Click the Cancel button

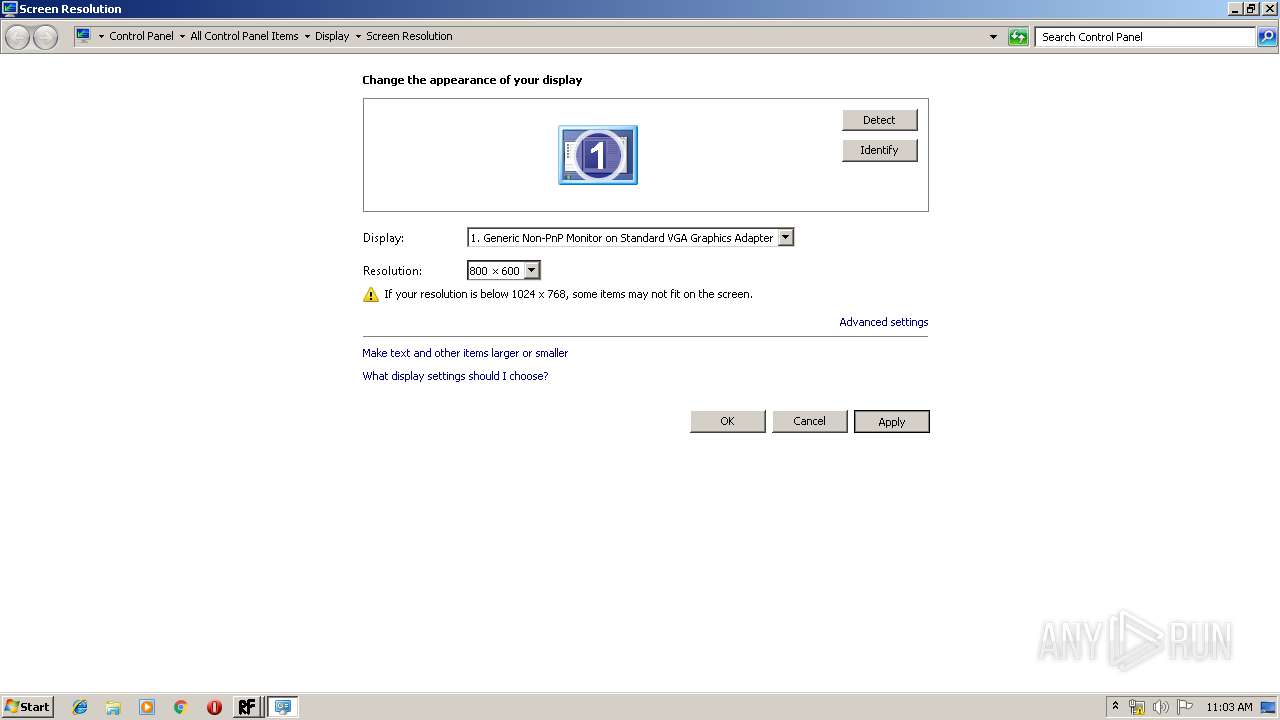809,421
